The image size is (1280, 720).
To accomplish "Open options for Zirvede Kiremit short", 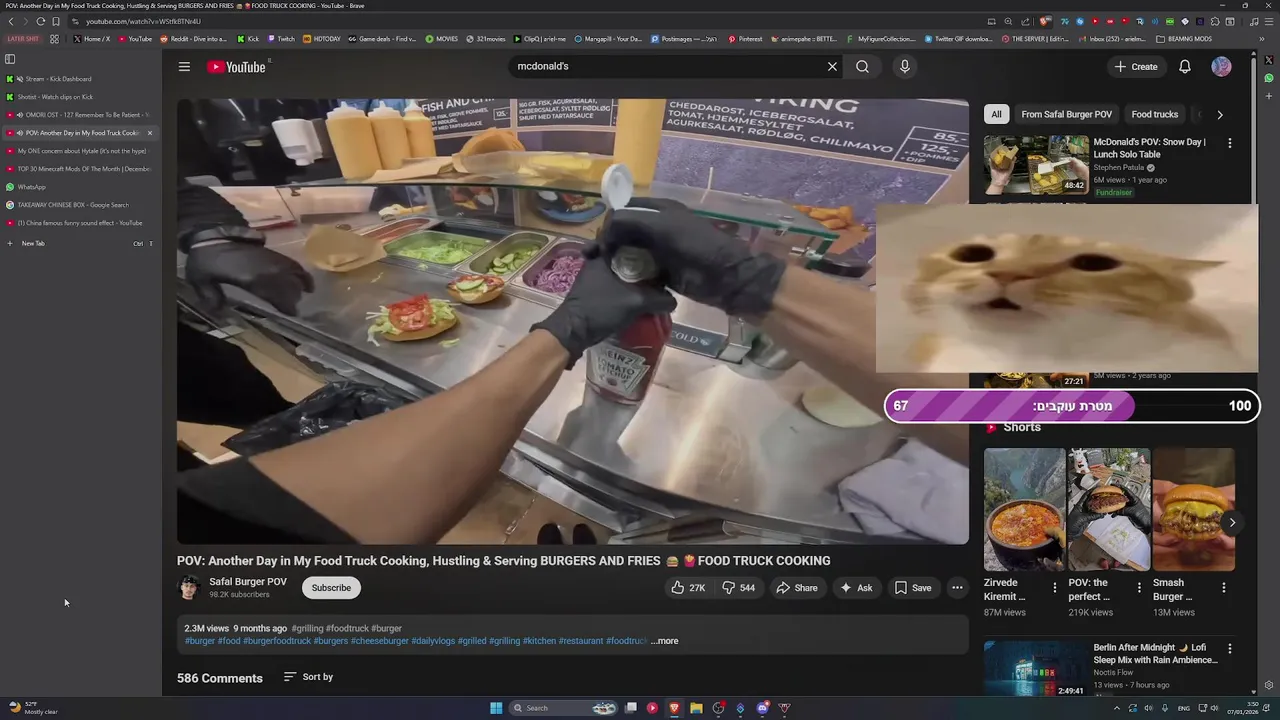I will [1054, 588].
